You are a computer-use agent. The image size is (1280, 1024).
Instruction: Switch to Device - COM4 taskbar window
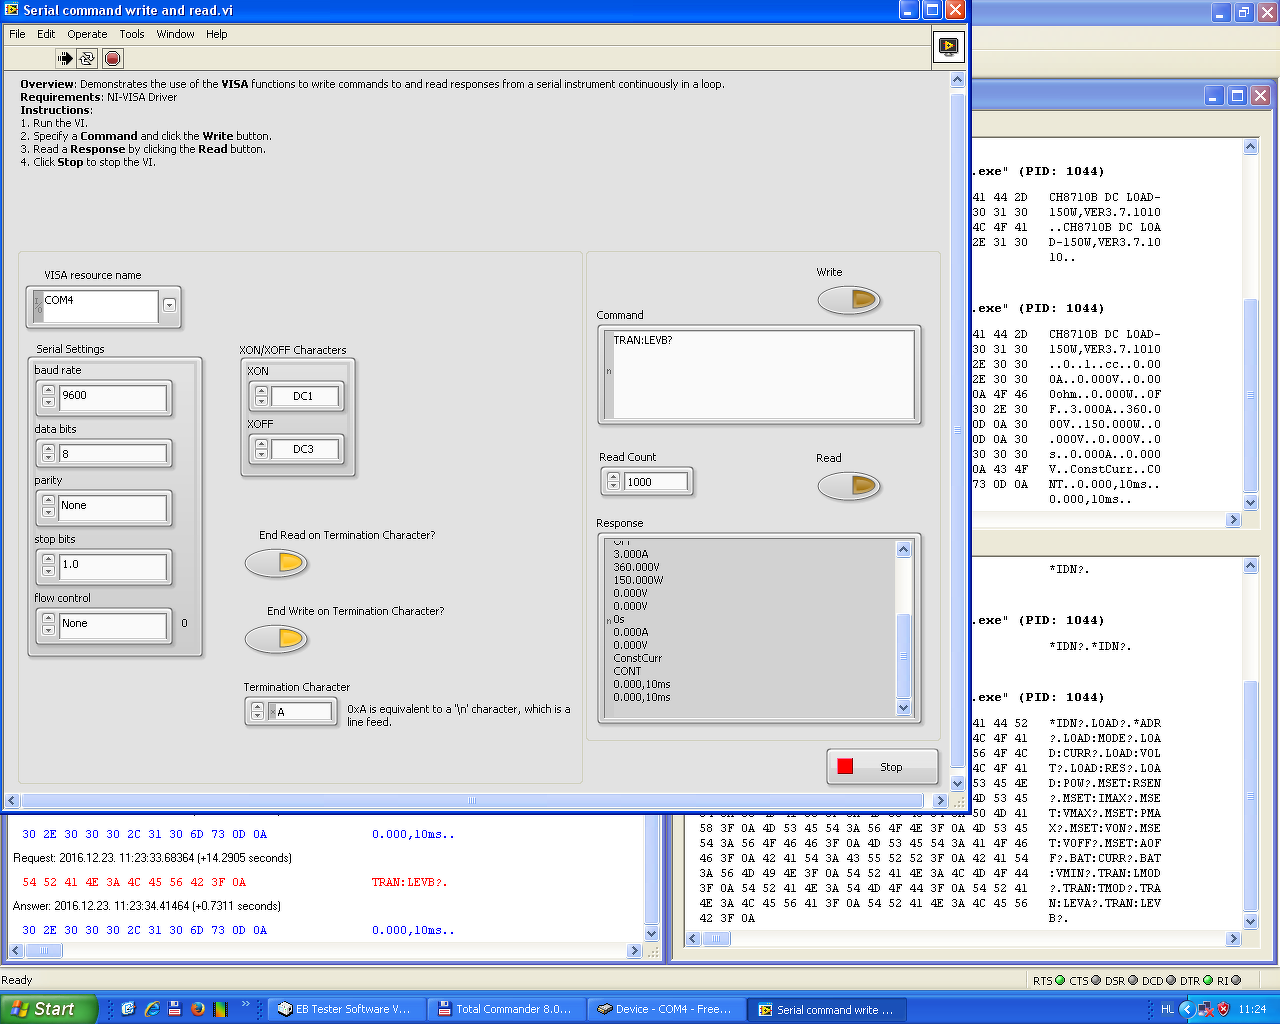tap(666, 1009)
